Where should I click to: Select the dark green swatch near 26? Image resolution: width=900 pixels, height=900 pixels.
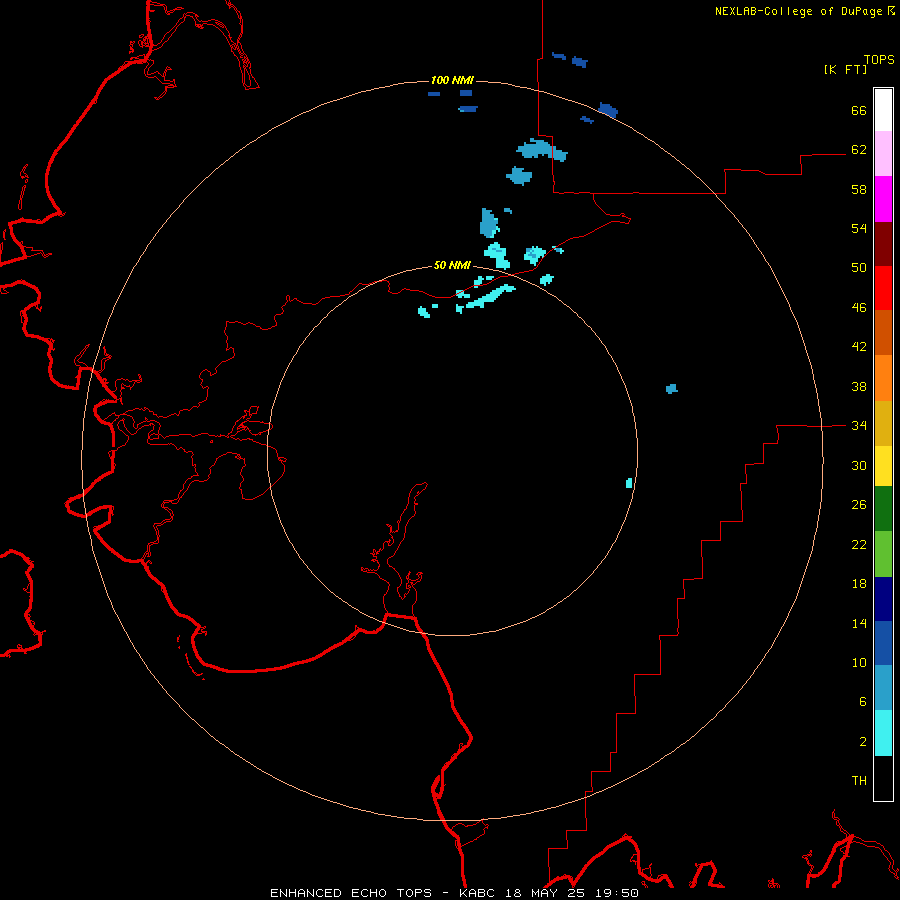point(883,509)
